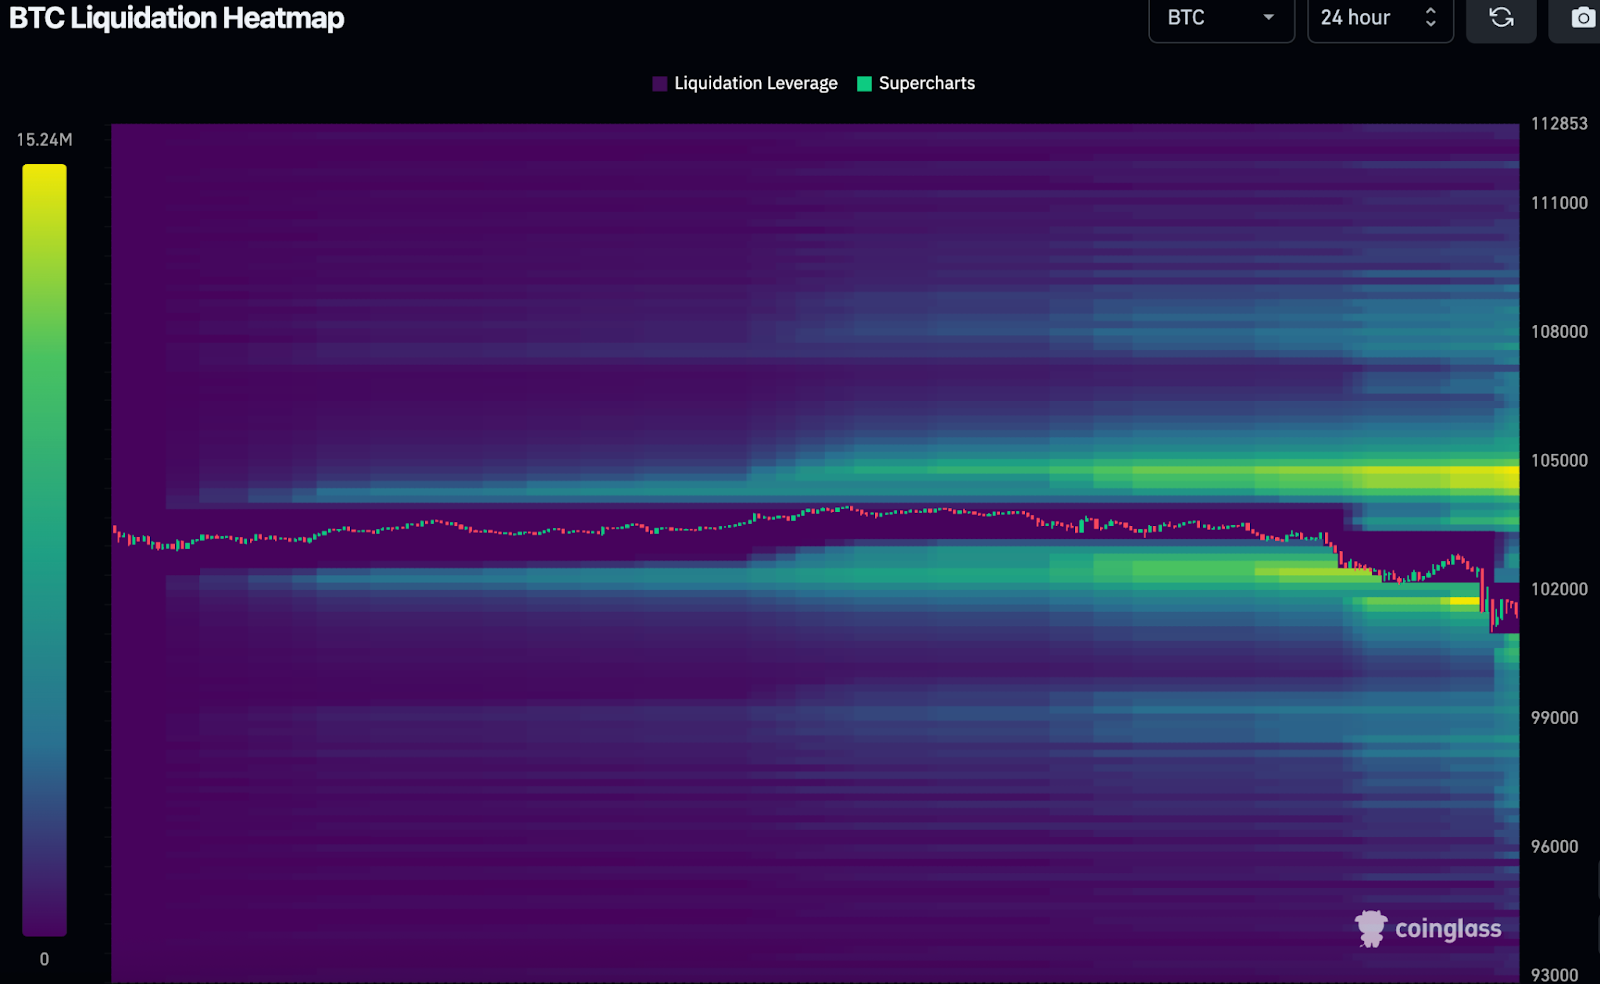Click the 112853 top price label
The height and width of the screenshot is (984, 1600).
point(1559,123)
